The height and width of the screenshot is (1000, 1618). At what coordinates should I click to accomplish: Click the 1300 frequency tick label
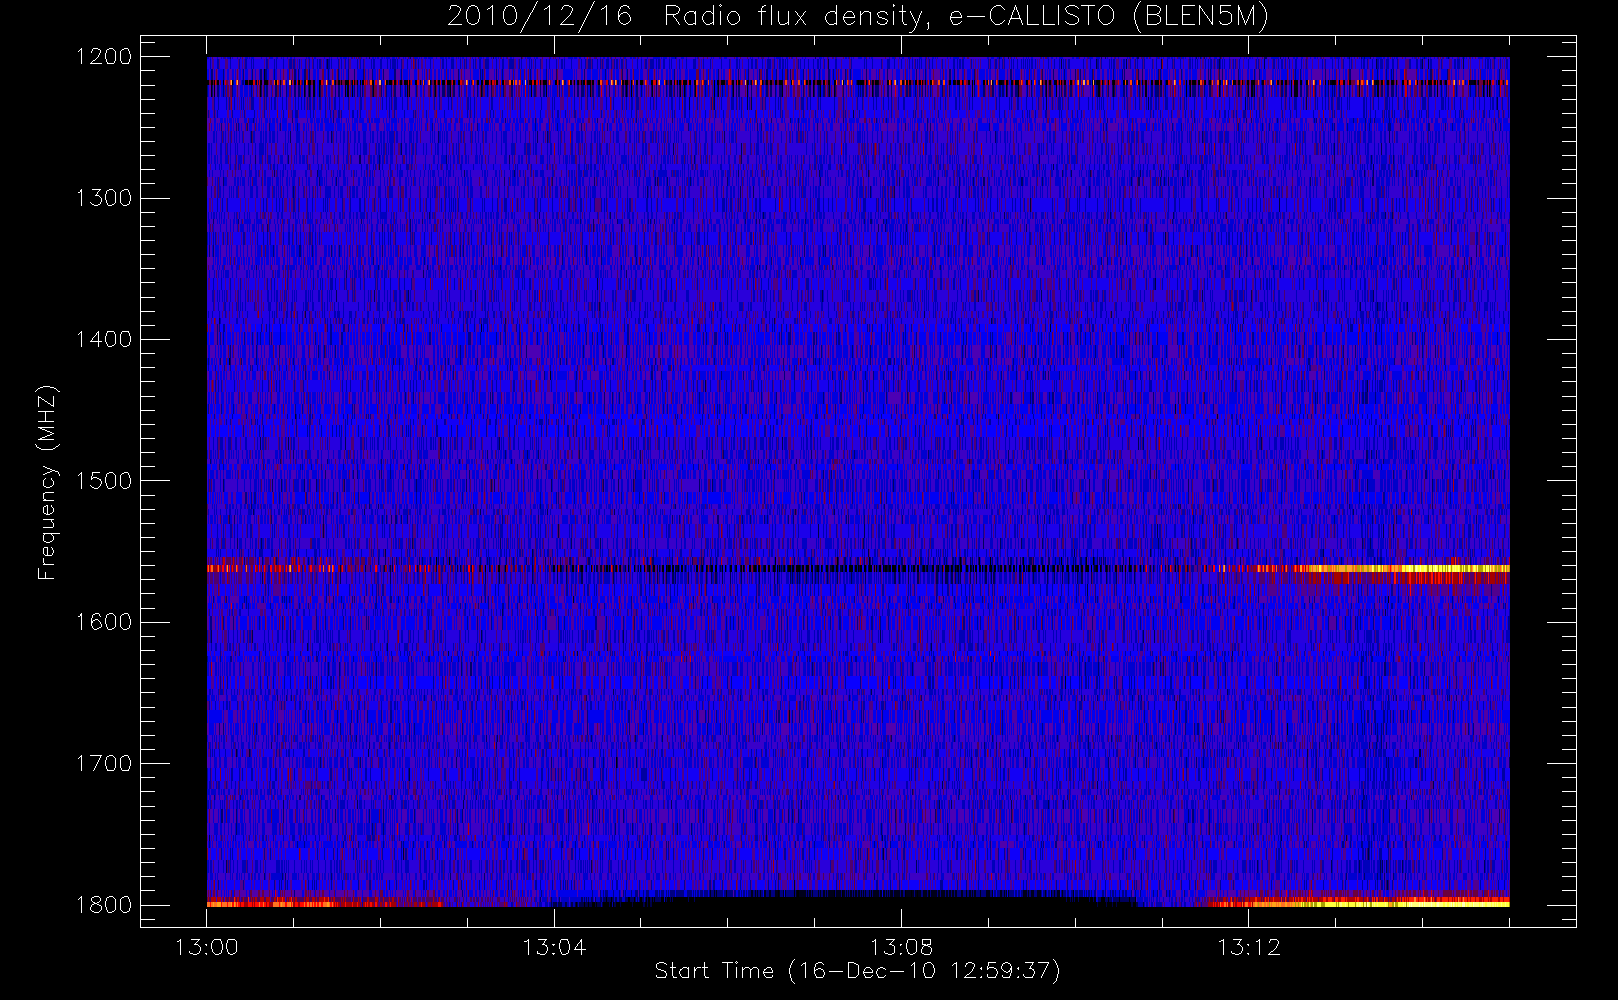[104, 198]
